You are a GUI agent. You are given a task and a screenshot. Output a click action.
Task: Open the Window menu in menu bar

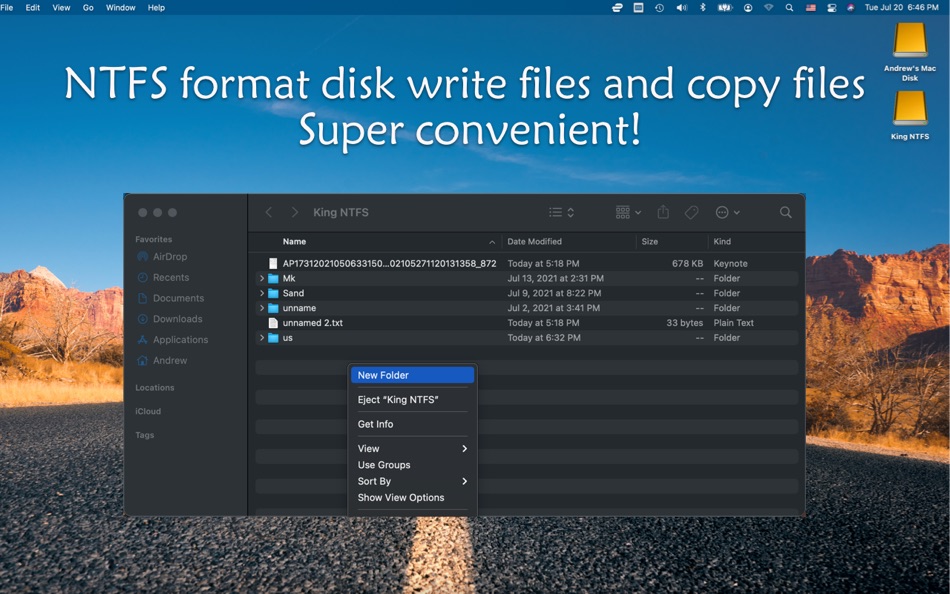[x=121, y=8]
